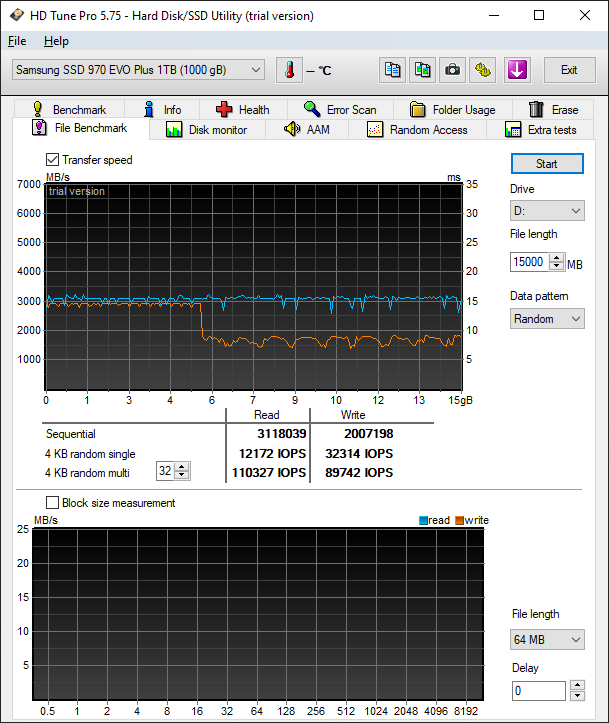Switch to the Info tab
This screenshot has height=723, width=609.
click(162, 109)
